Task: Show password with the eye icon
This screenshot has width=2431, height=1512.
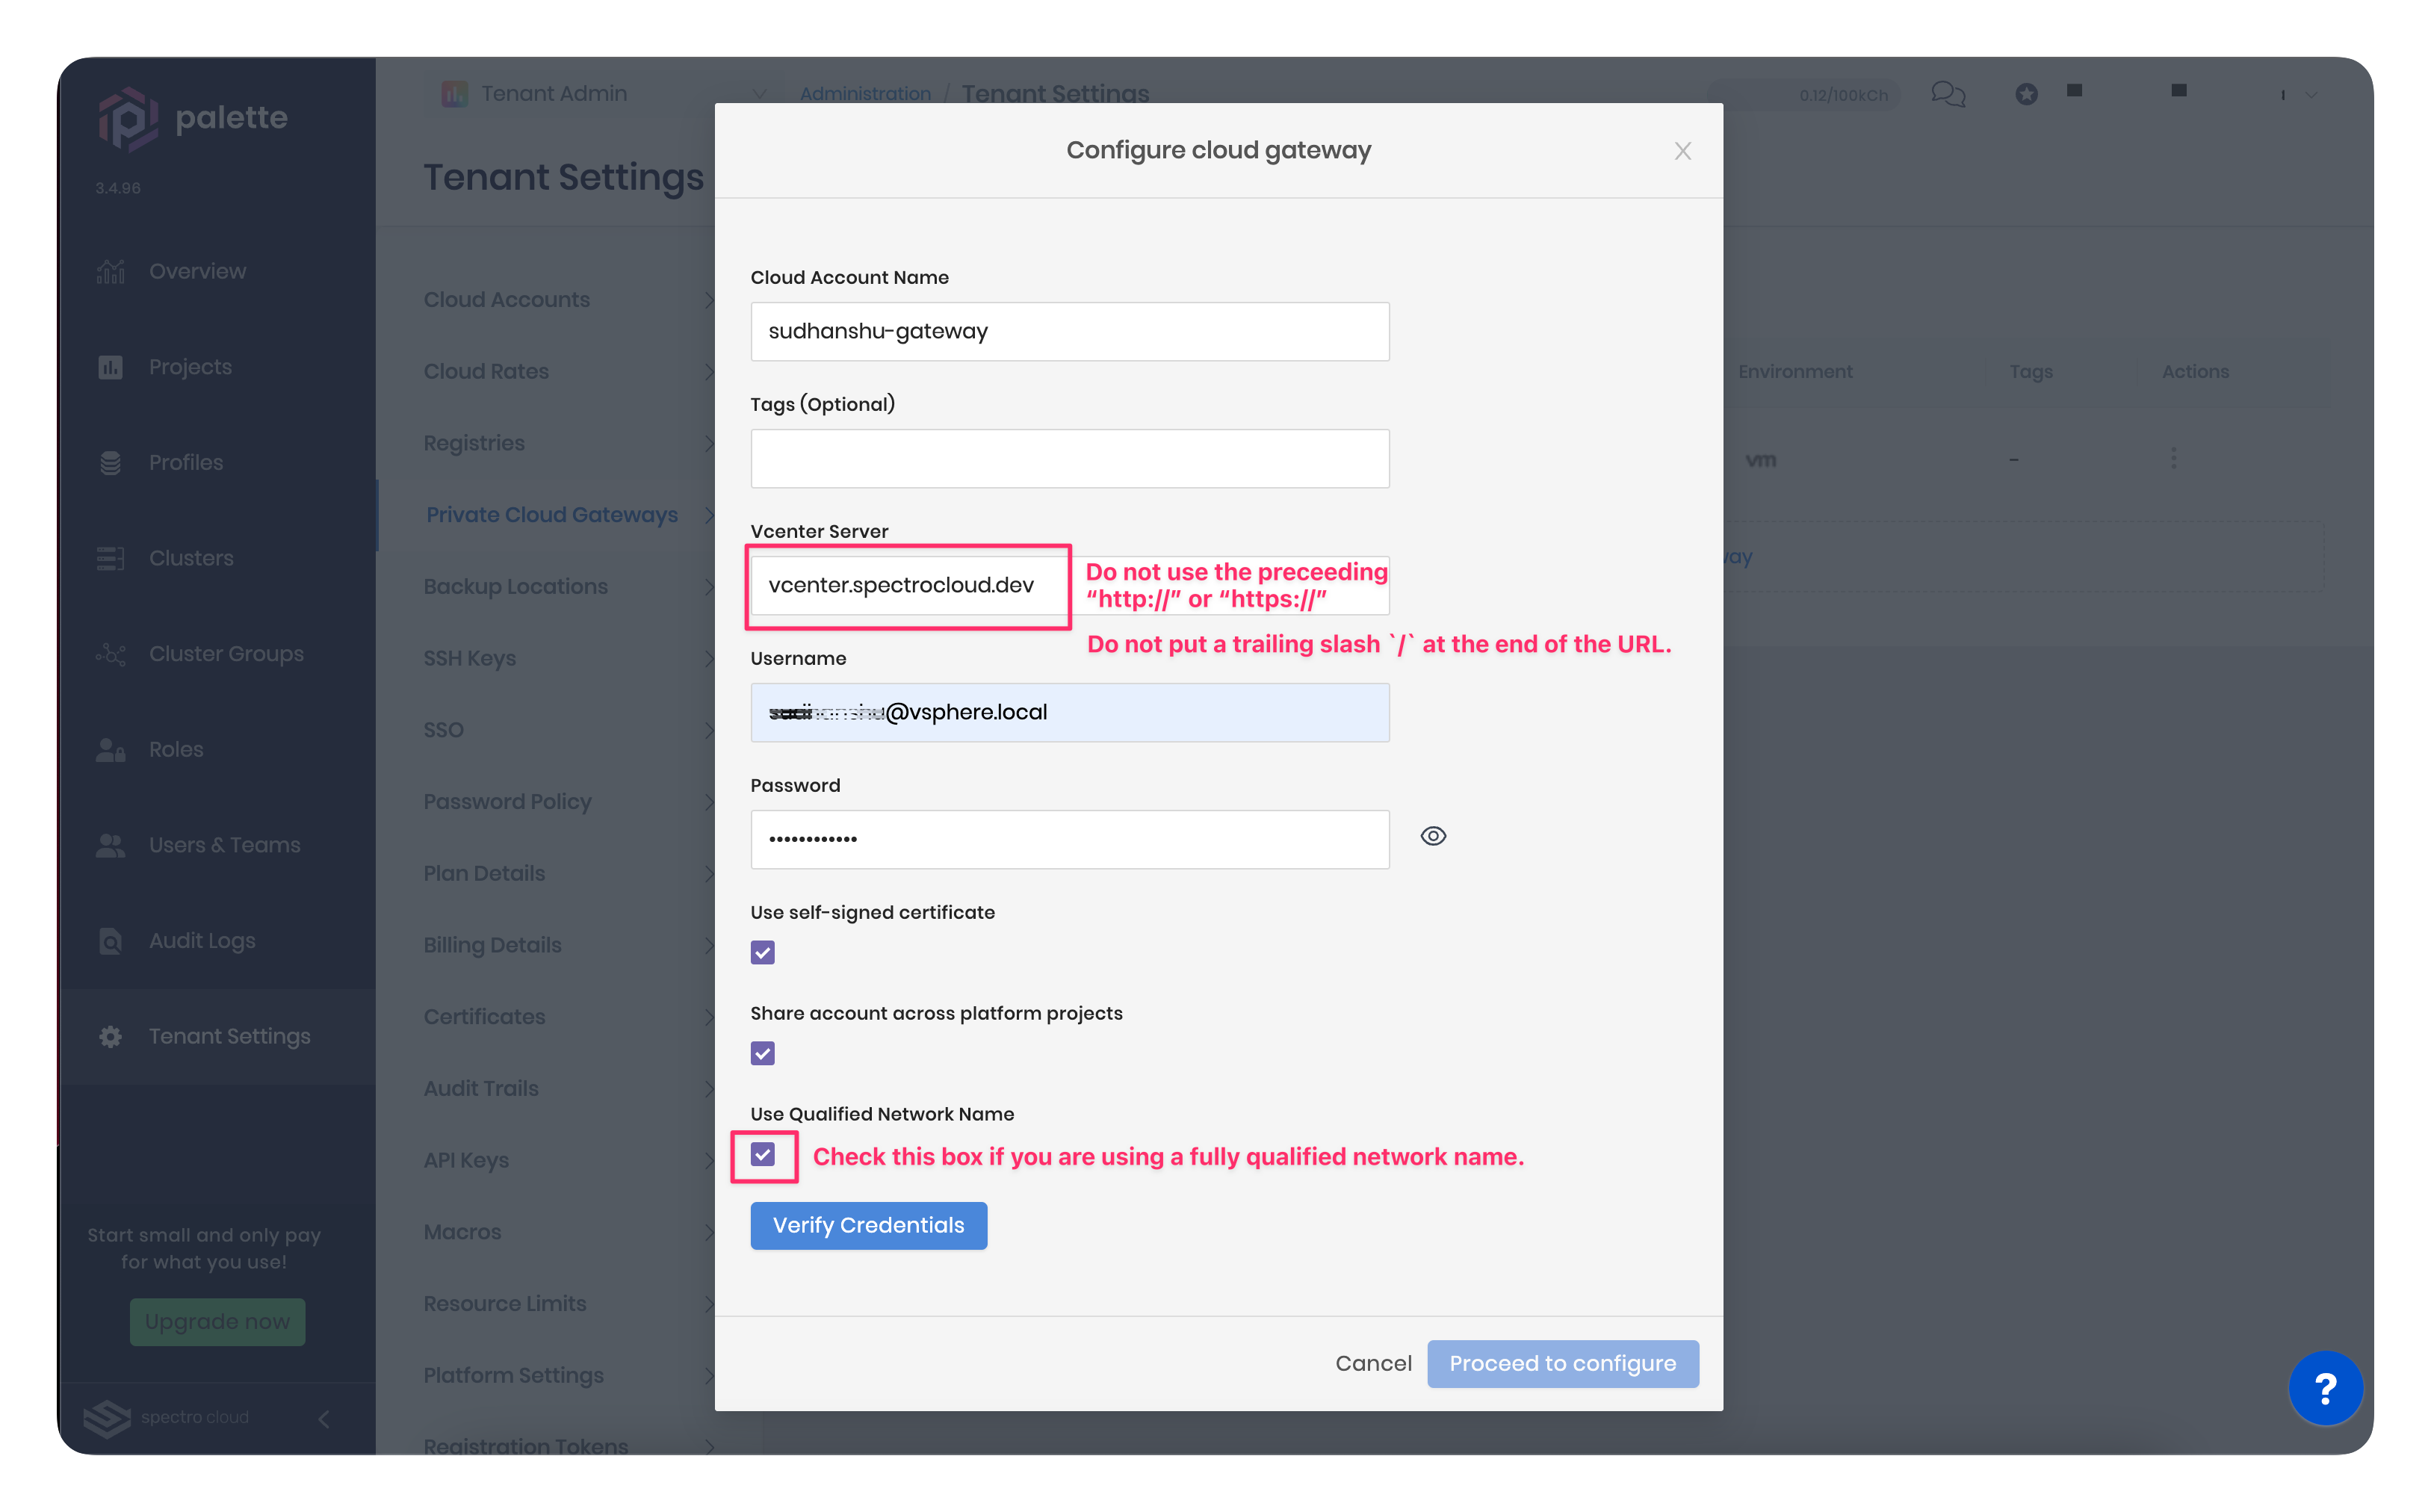Action: pyautogui.click(x=1433, y=836)
